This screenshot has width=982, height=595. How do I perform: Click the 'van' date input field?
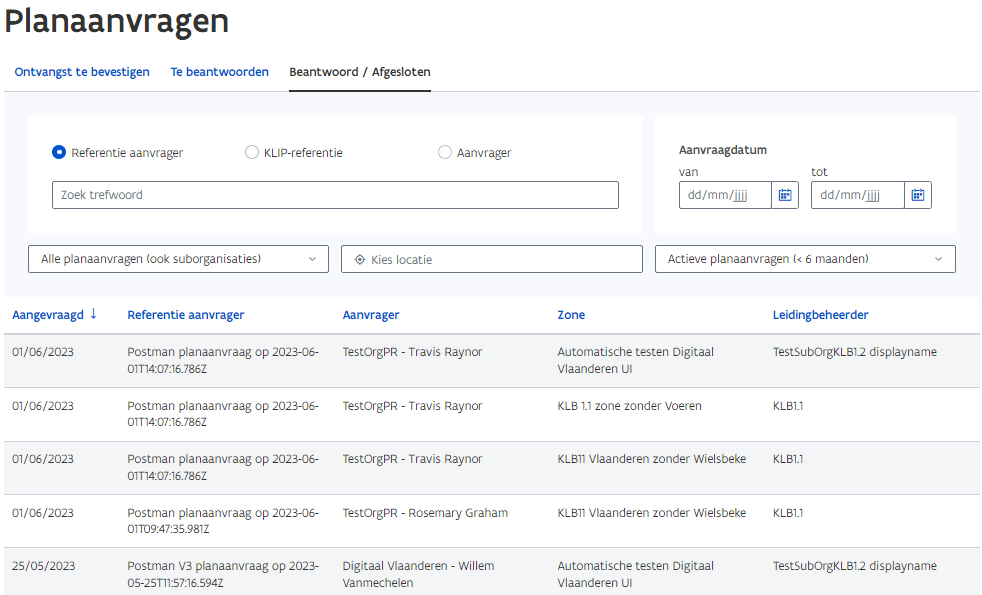pos(725,195)
